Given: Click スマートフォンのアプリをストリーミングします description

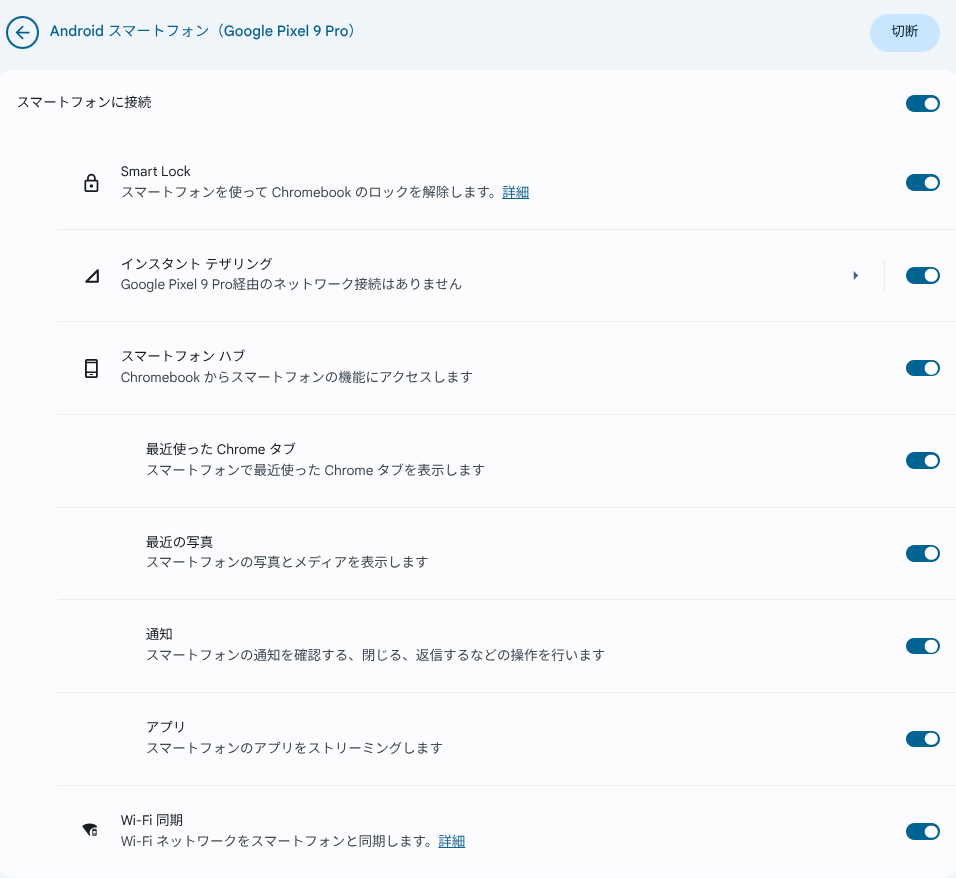Looking at the screenshot, I should coord(294,748).
